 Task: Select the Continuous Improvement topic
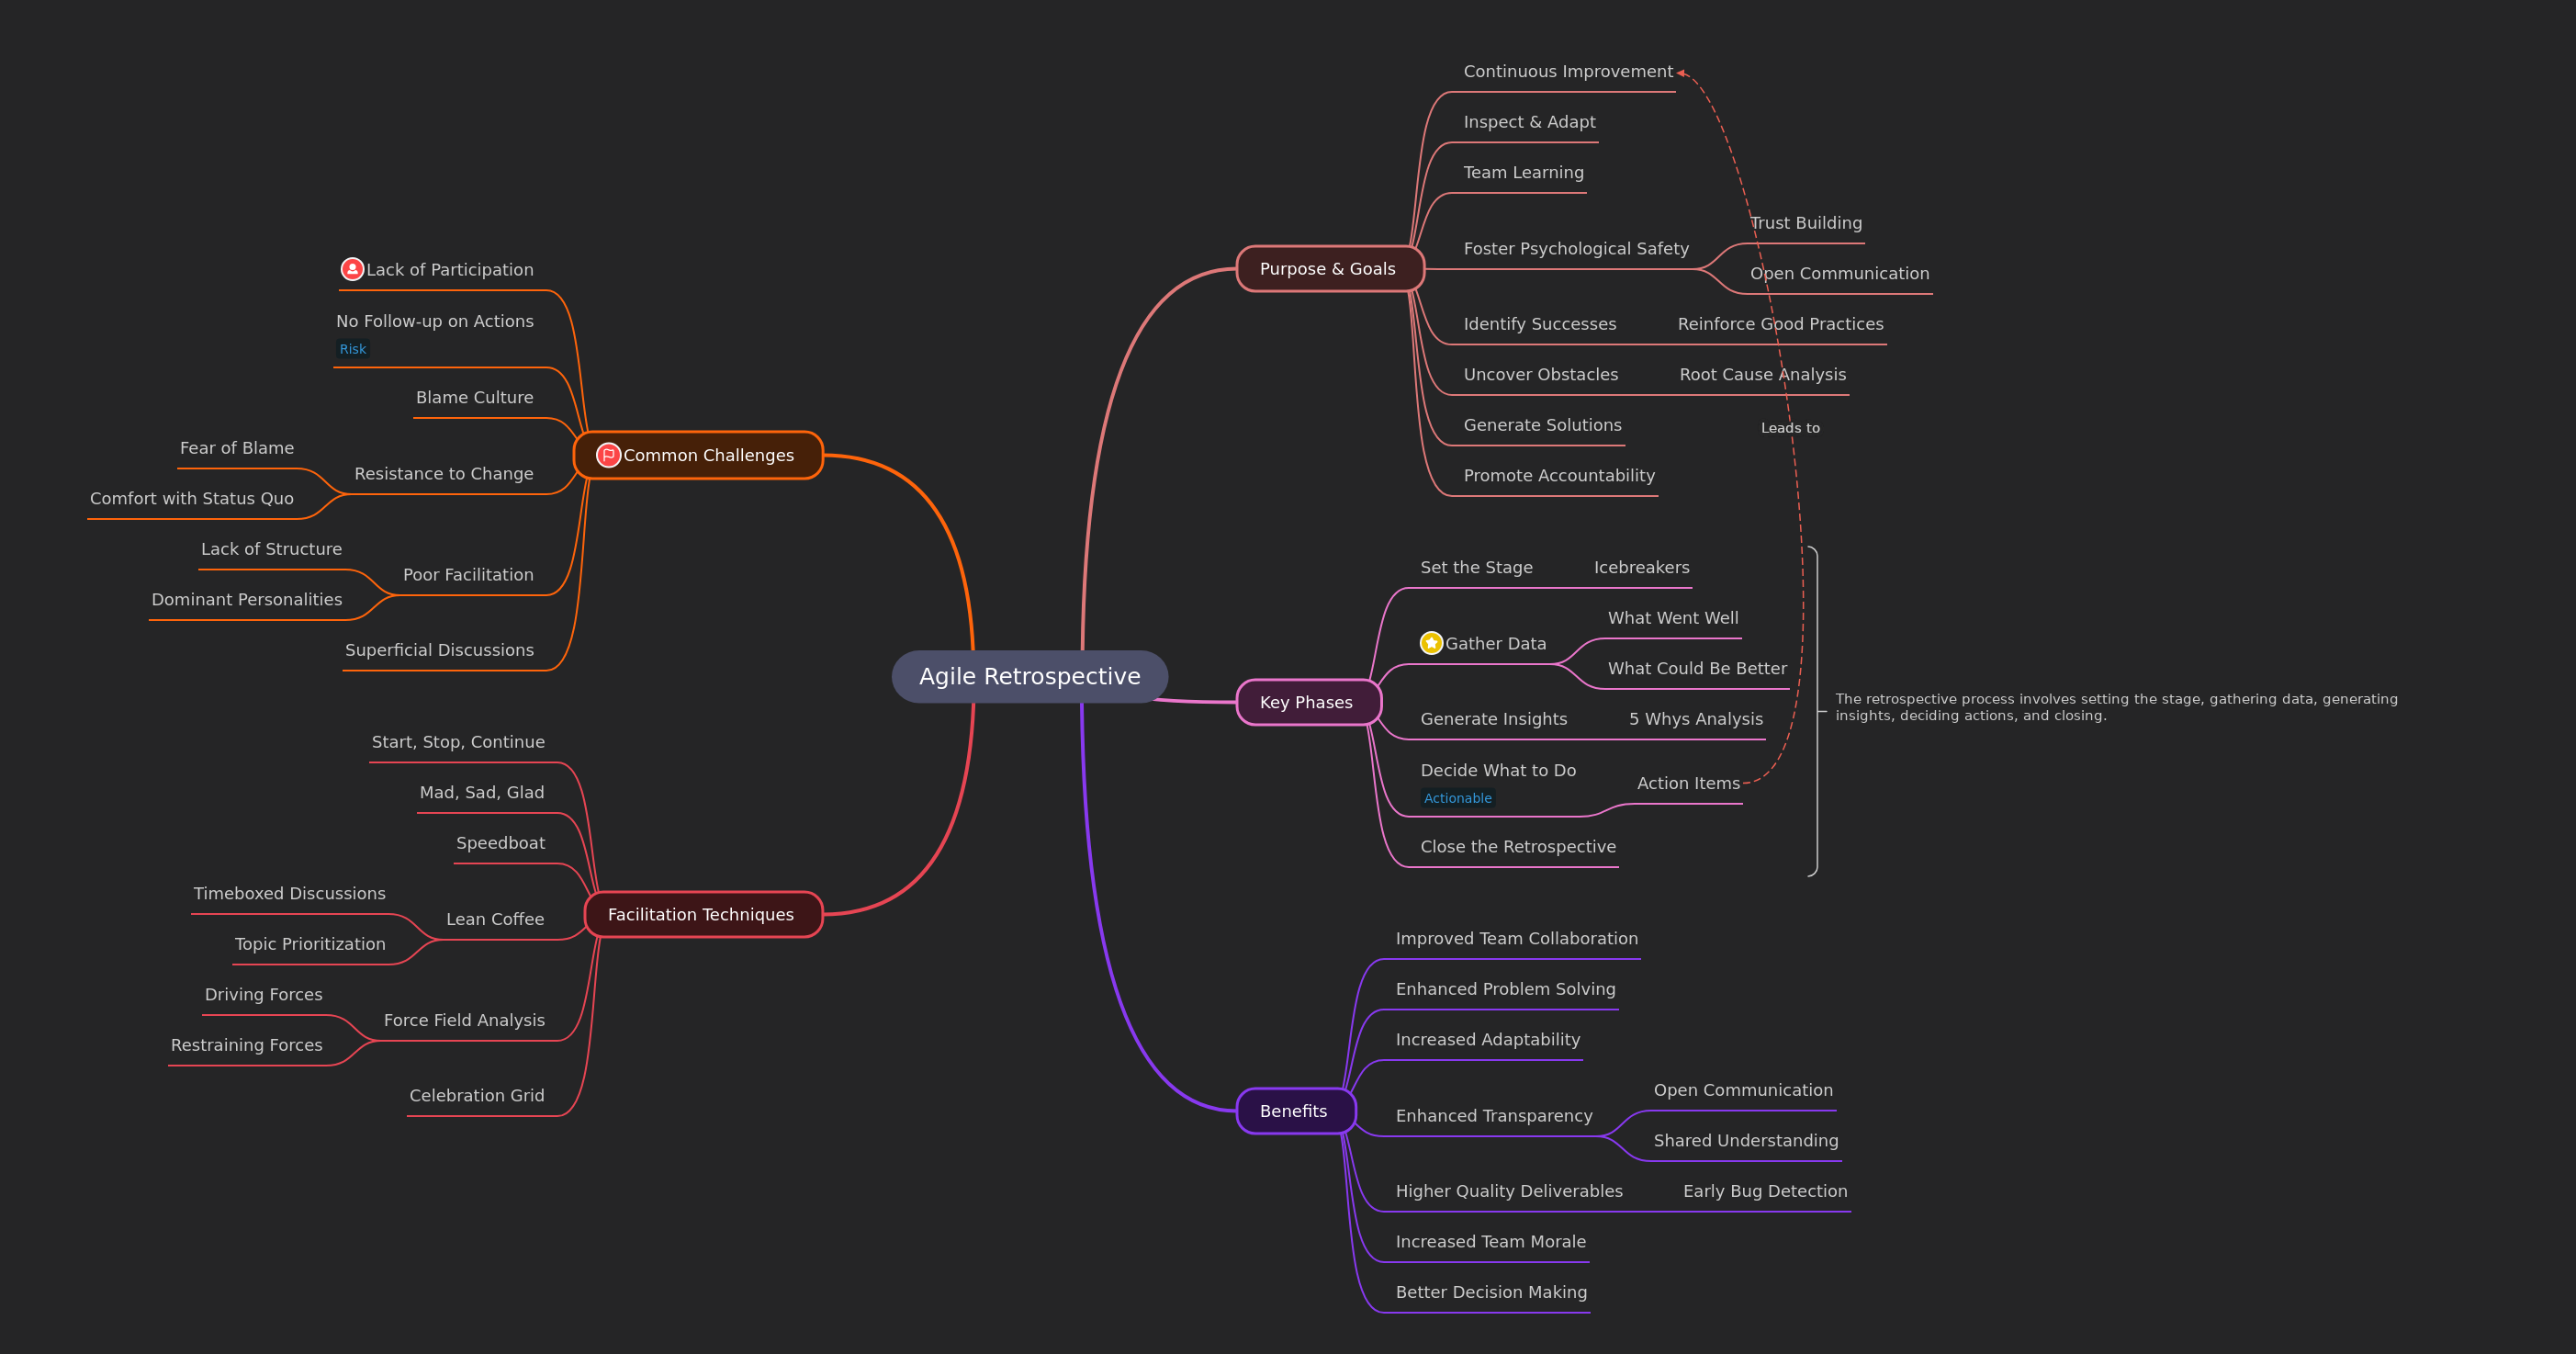tap(1567, 72)
